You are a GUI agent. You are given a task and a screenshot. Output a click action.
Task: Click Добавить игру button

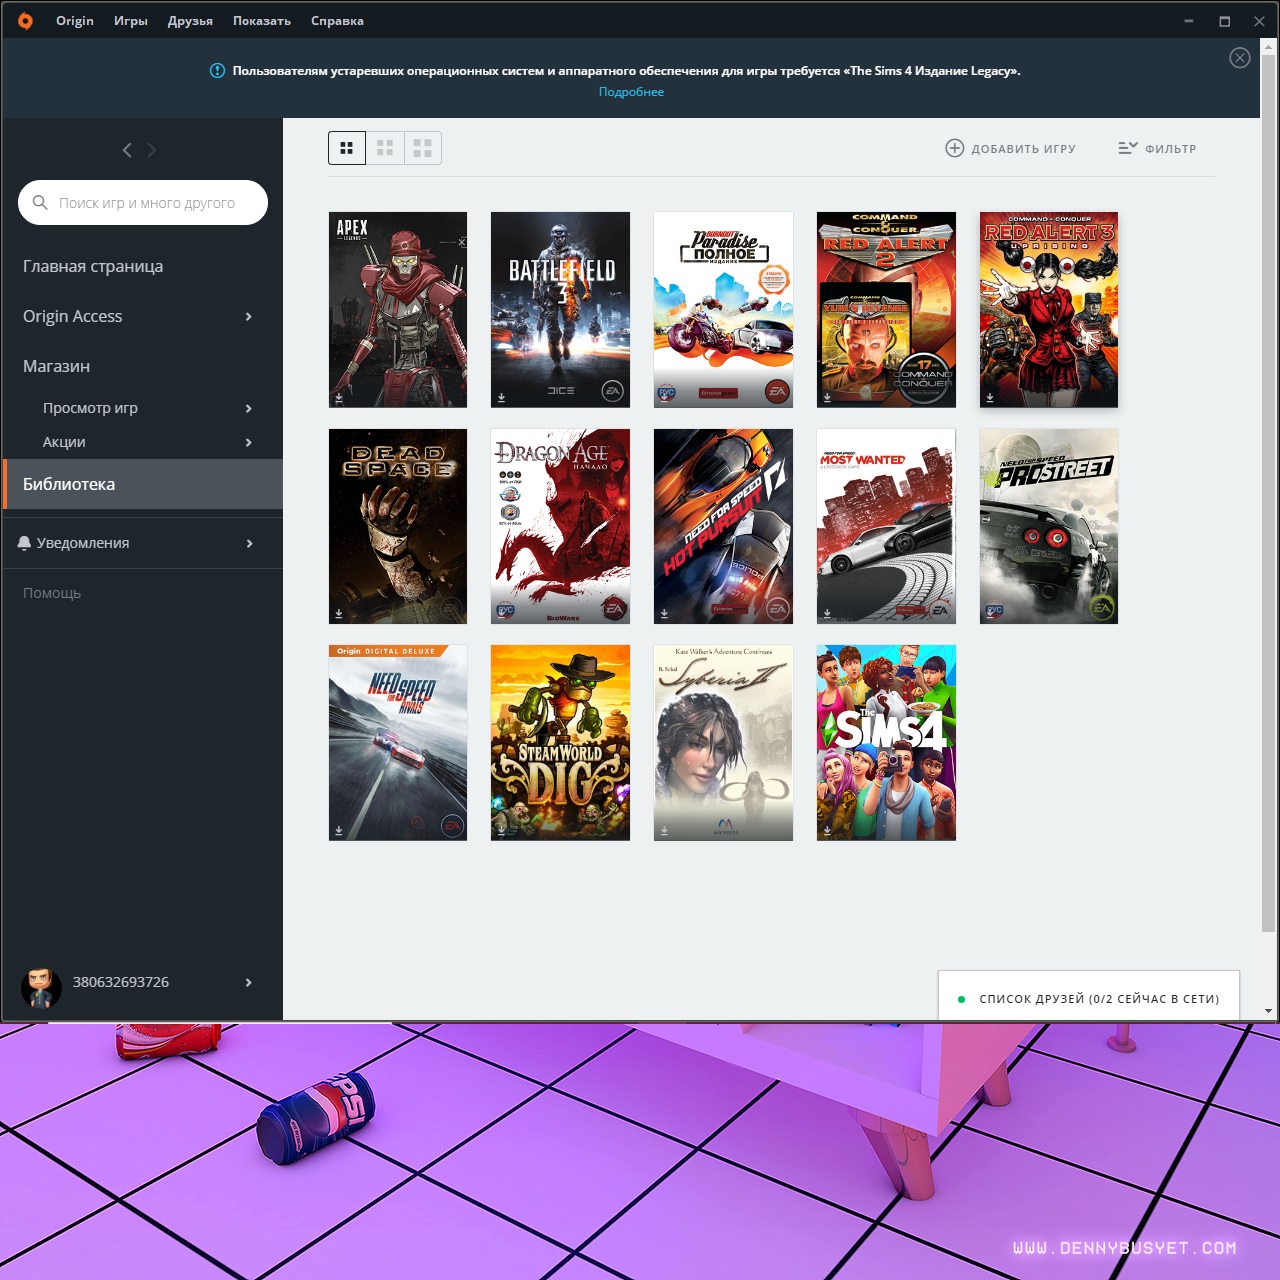coord(1010,148)
